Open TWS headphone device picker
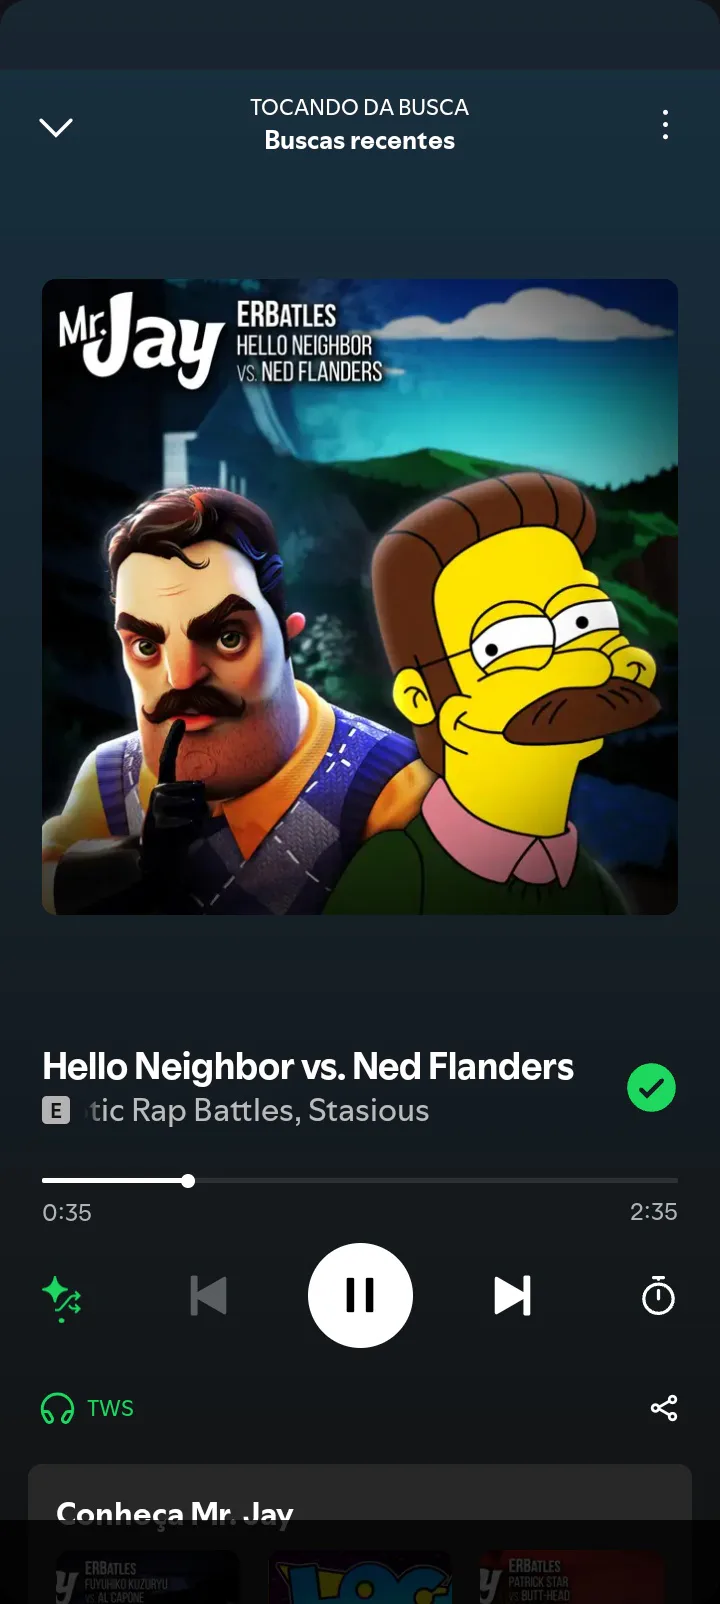 click(x=57, y=1408)
